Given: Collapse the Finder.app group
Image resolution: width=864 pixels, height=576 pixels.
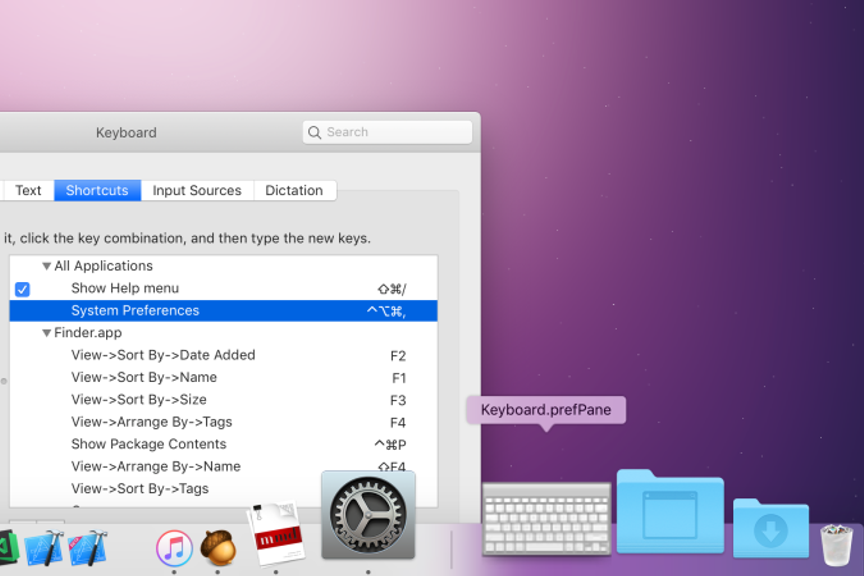Looking at the screenshot, I should tap(47, 333).
